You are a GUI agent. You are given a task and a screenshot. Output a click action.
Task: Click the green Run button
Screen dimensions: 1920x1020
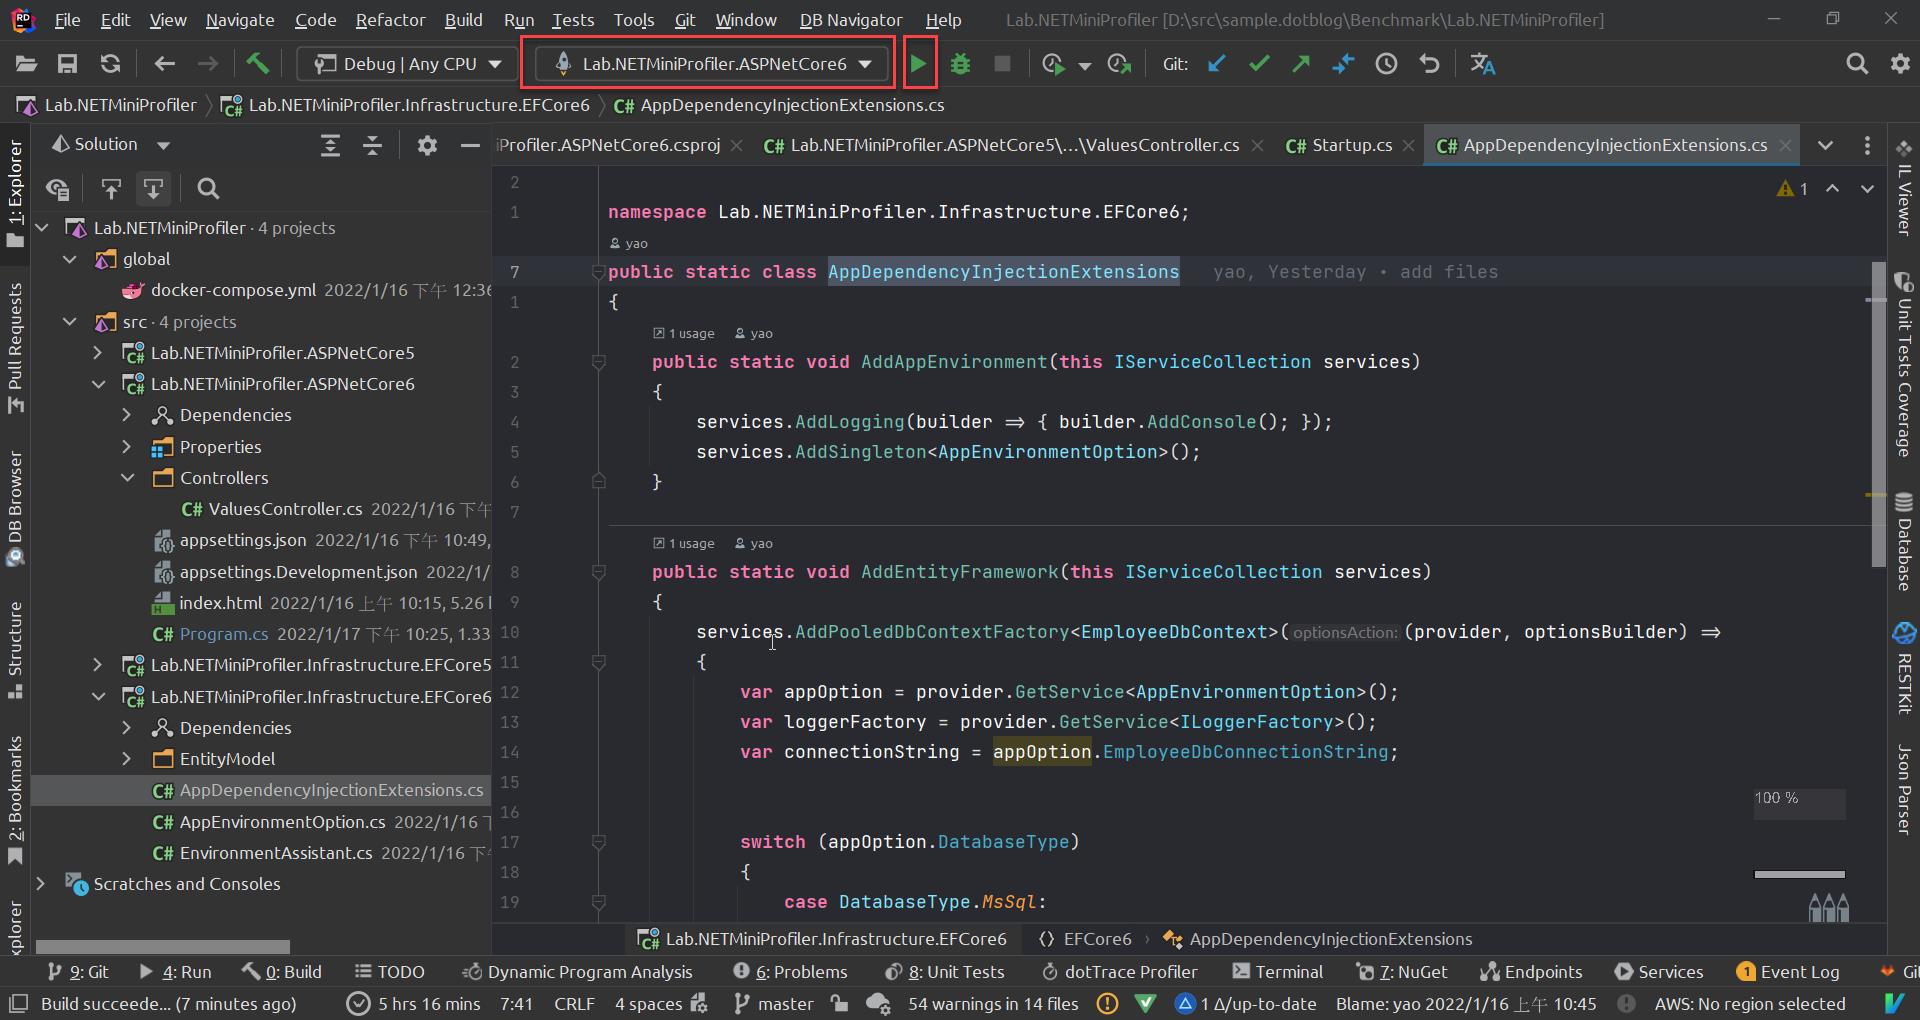[918, 64]
